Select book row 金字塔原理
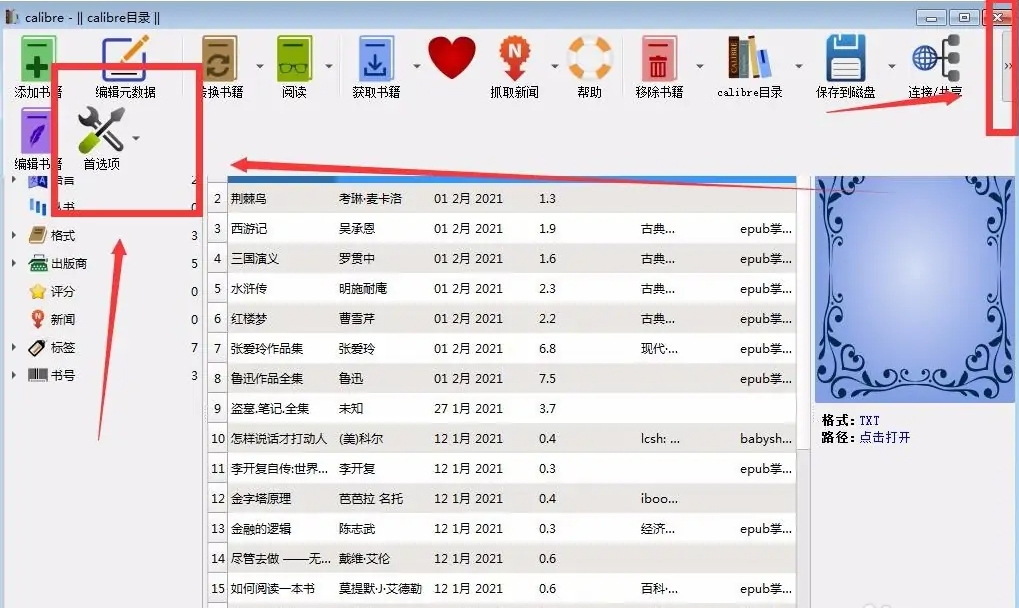The height and width of the screenshot is (608, 1019). (502, 498)
